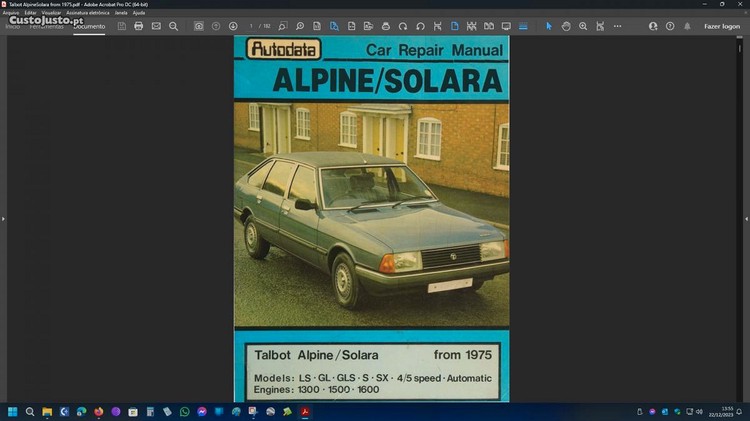Expand the left navigation pane arrow
The image size is (750, 421).
3,218
